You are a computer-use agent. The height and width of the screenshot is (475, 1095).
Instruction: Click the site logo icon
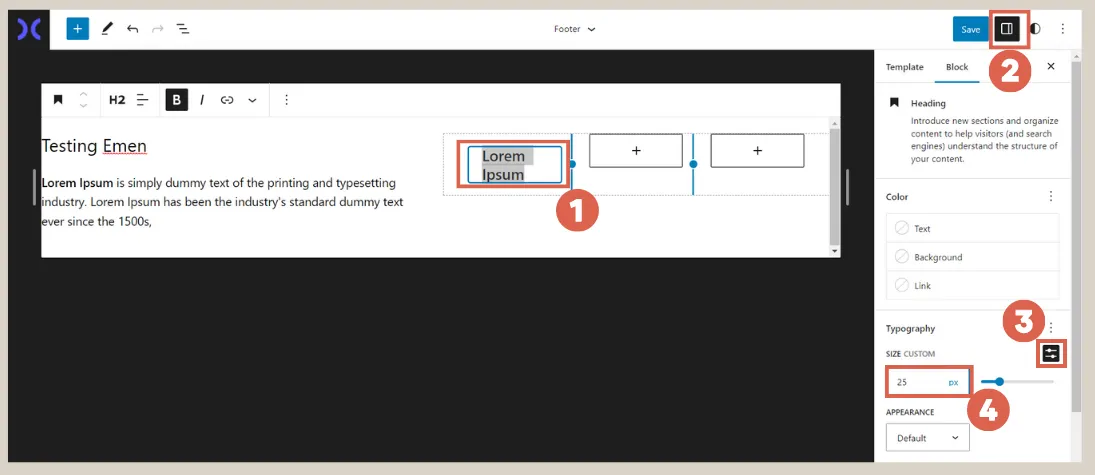point(29,29)
